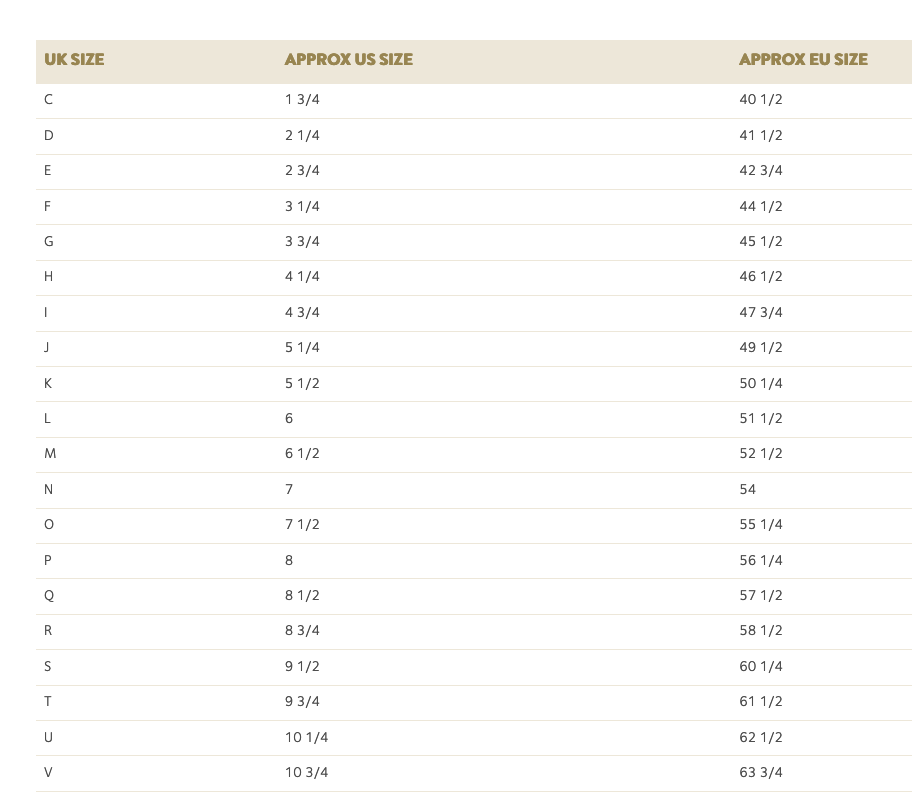Viewport: 912px width, 794px height.
Task: Select the UK size M cell
Action: coord(50,454)
